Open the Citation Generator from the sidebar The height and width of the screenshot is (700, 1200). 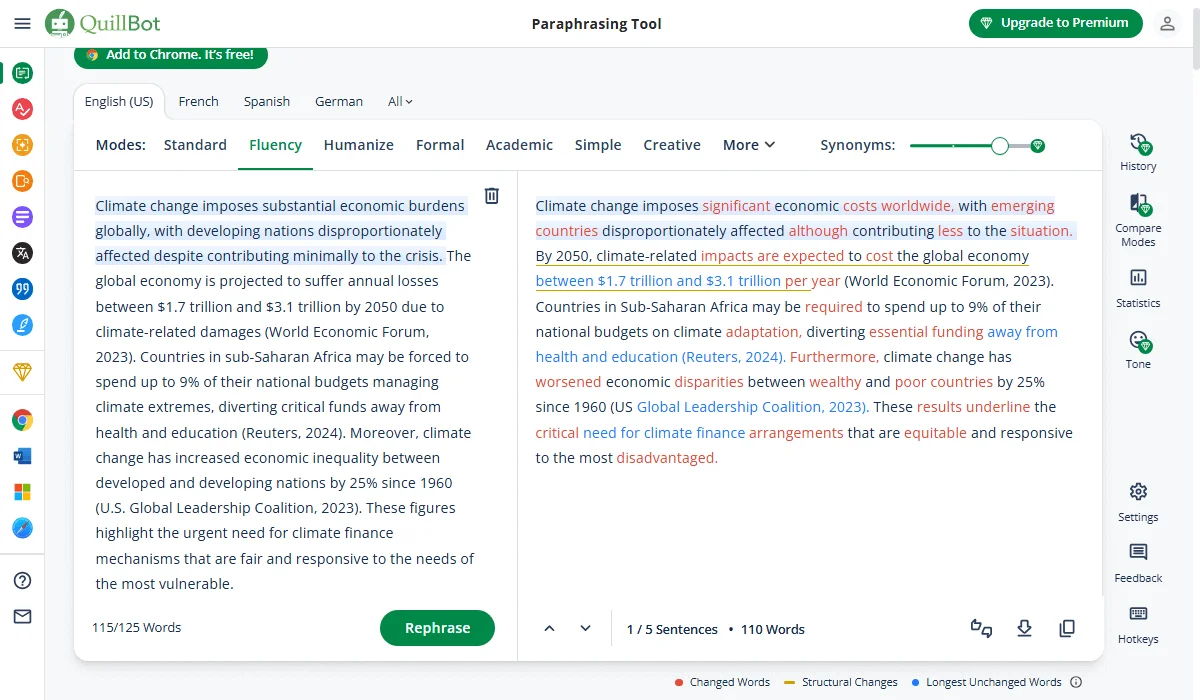click(x=22, y=290)
